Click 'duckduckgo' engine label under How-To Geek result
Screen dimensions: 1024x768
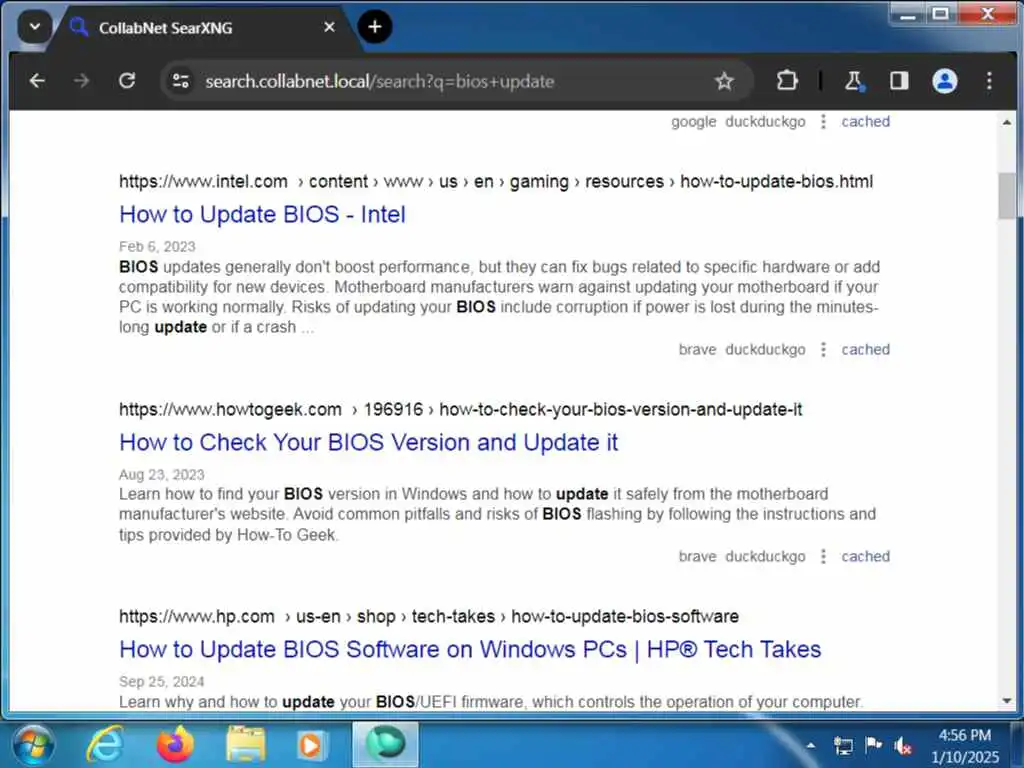click(x=765, y=556)
